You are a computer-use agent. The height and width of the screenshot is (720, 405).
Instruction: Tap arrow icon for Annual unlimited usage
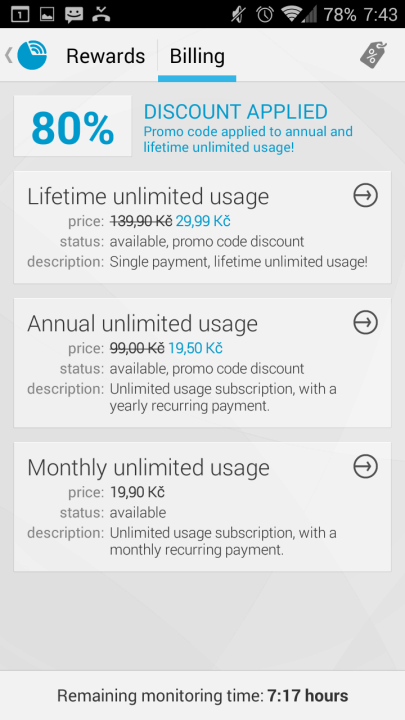[x=366, y=322]
